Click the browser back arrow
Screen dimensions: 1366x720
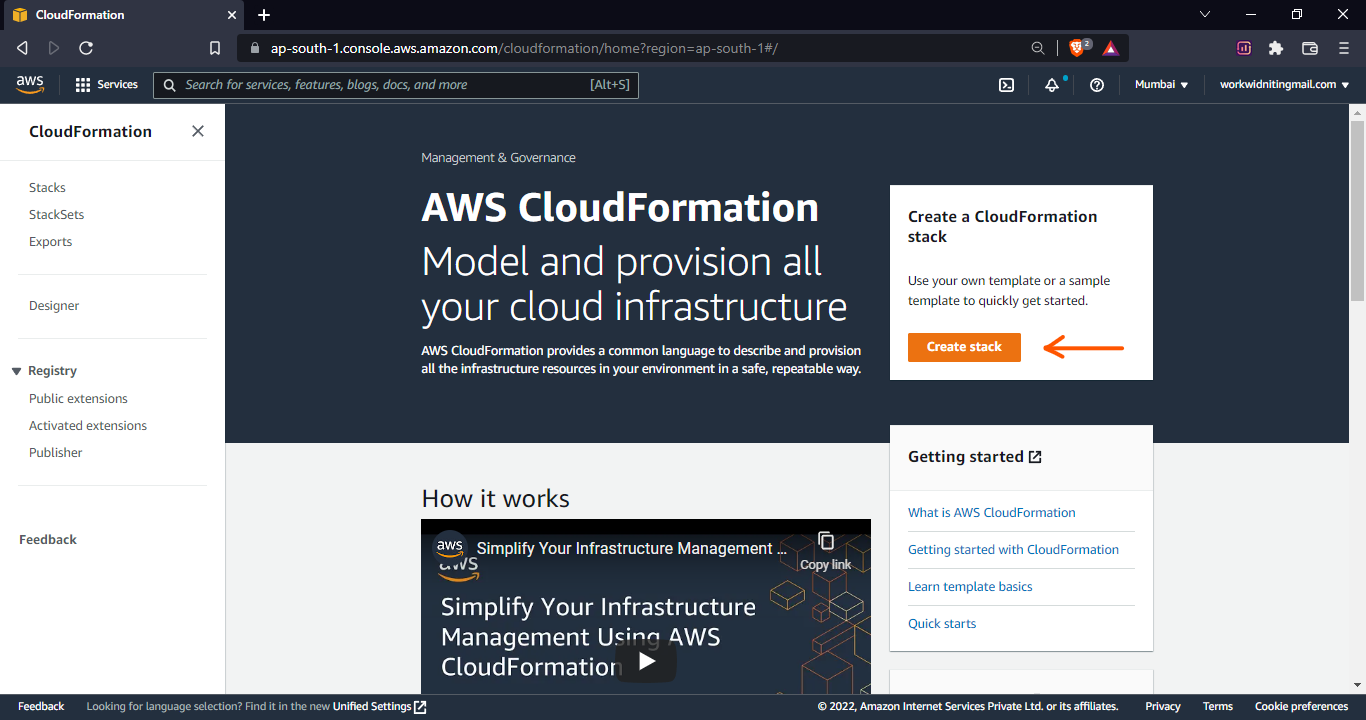point(23,48)
